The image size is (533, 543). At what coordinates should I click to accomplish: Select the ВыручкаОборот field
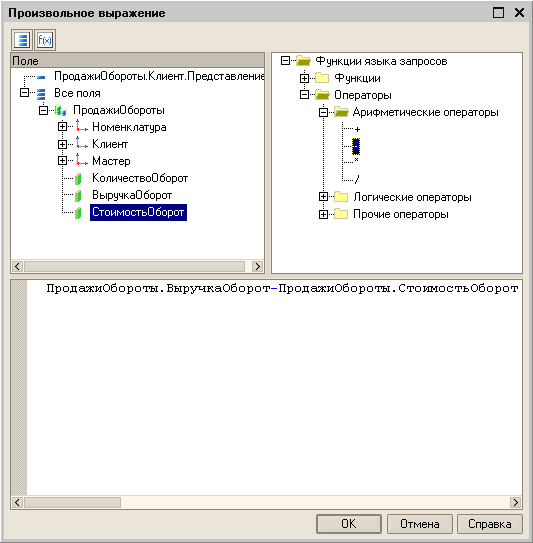[x=132, y=195]
